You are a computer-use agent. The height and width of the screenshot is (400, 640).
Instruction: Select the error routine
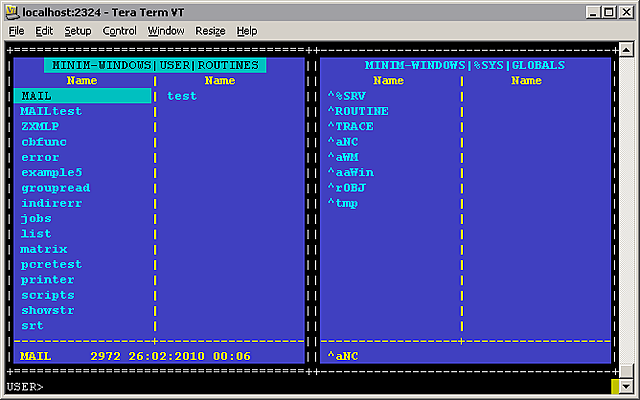click(x=40, y=157)
